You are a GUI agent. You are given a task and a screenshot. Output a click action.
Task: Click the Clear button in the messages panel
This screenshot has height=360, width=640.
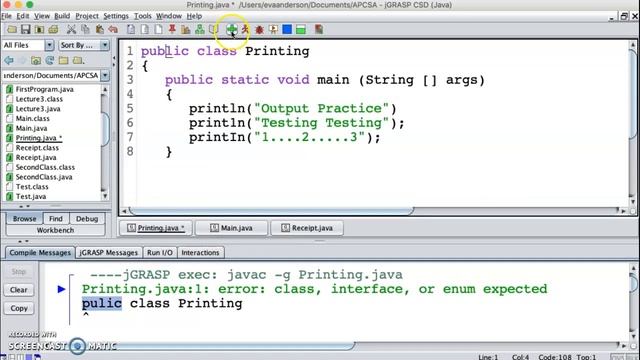[x=19, y=290]
